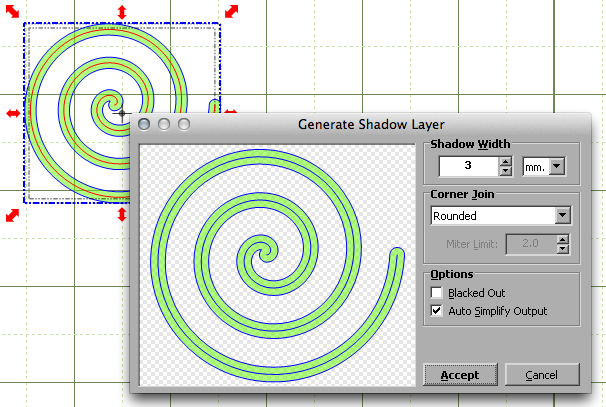Screen dimensions: 606x407
Task: Increase Miter Limit with up arrow
Action: pos(563,239)
